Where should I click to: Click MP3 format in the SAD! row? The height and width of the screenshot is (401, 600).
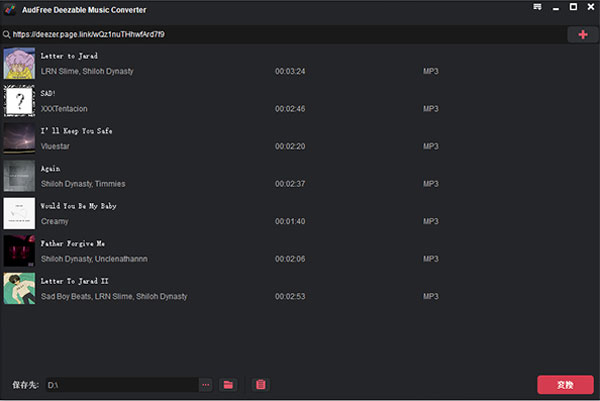click(430, 109)
